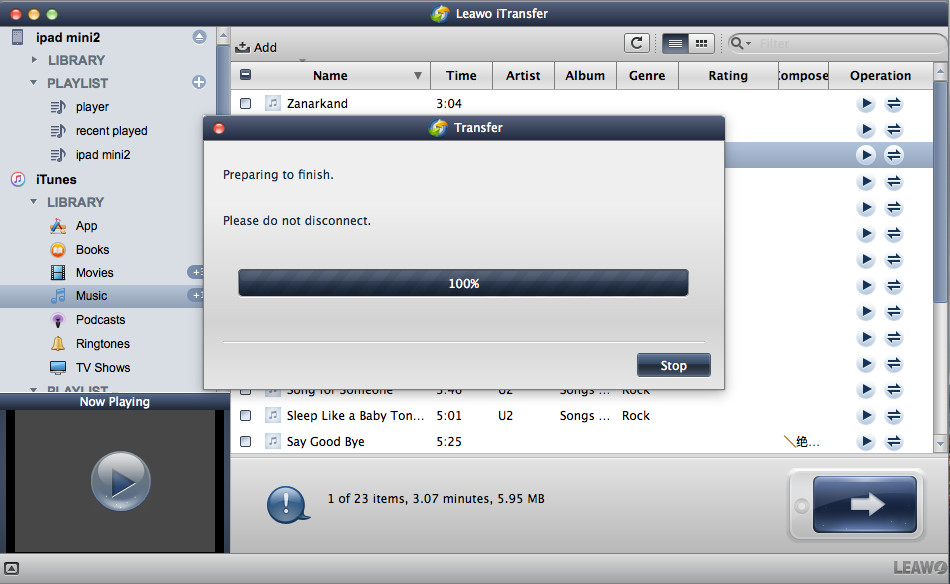
Task: Check the Sleep Like a Baby song
Action: [x=246, y=416]
